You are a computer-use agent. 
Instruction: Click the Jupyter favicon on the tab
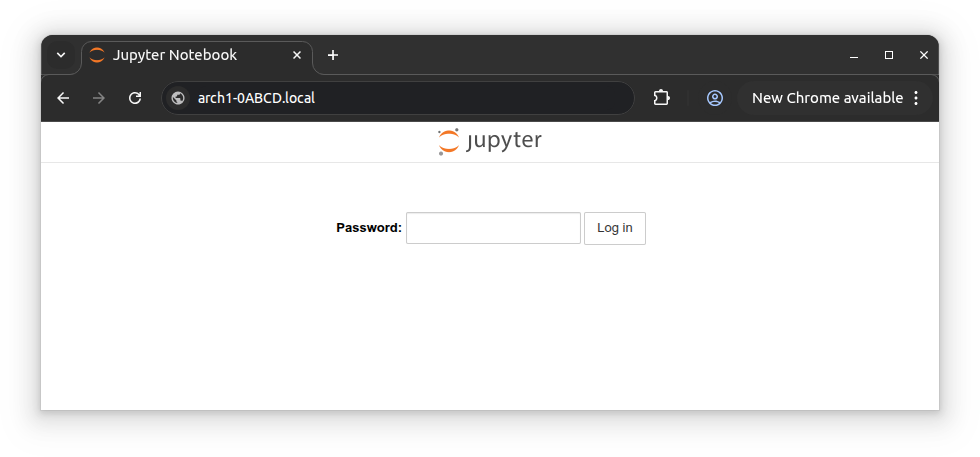coord(97,55)
